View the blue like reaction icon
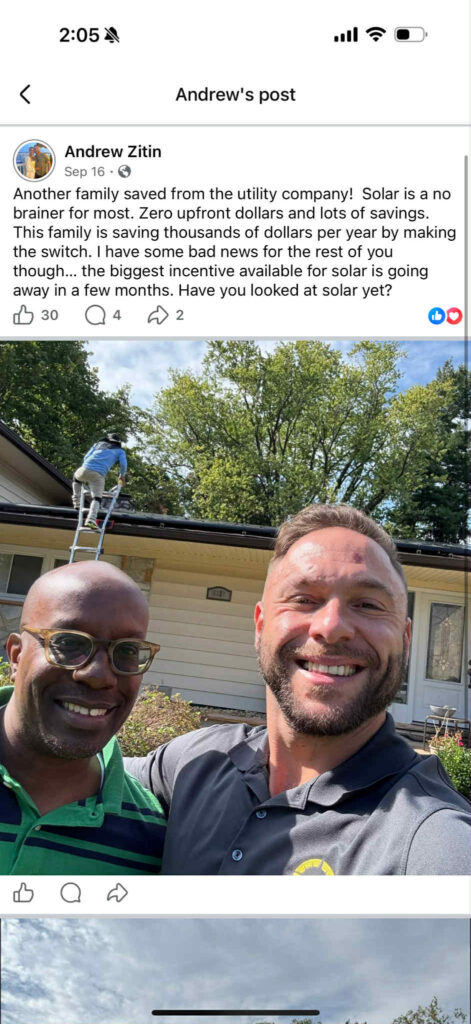This screenshot has width=471, height=1024. pos(436,316)
